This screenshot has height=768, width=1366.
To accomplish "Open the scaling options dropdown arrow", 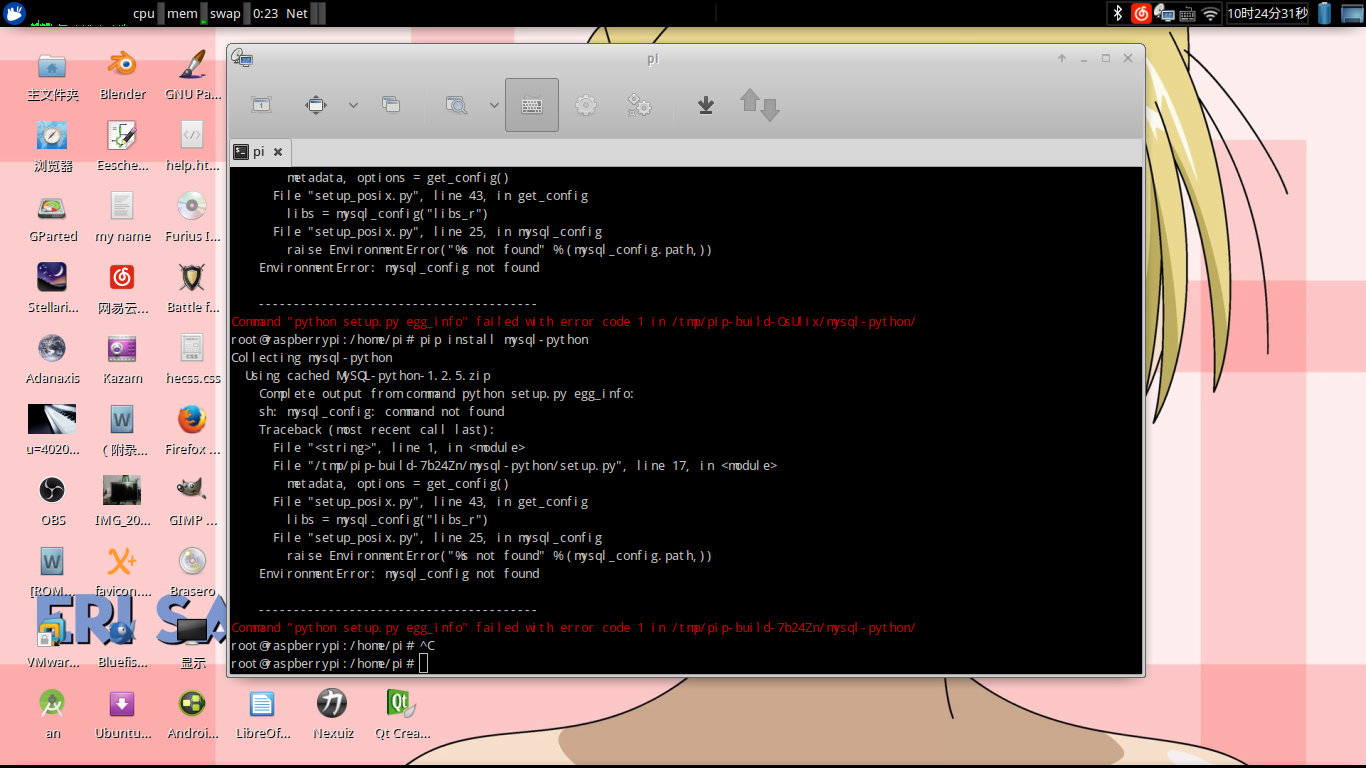I will click(494, 105).
